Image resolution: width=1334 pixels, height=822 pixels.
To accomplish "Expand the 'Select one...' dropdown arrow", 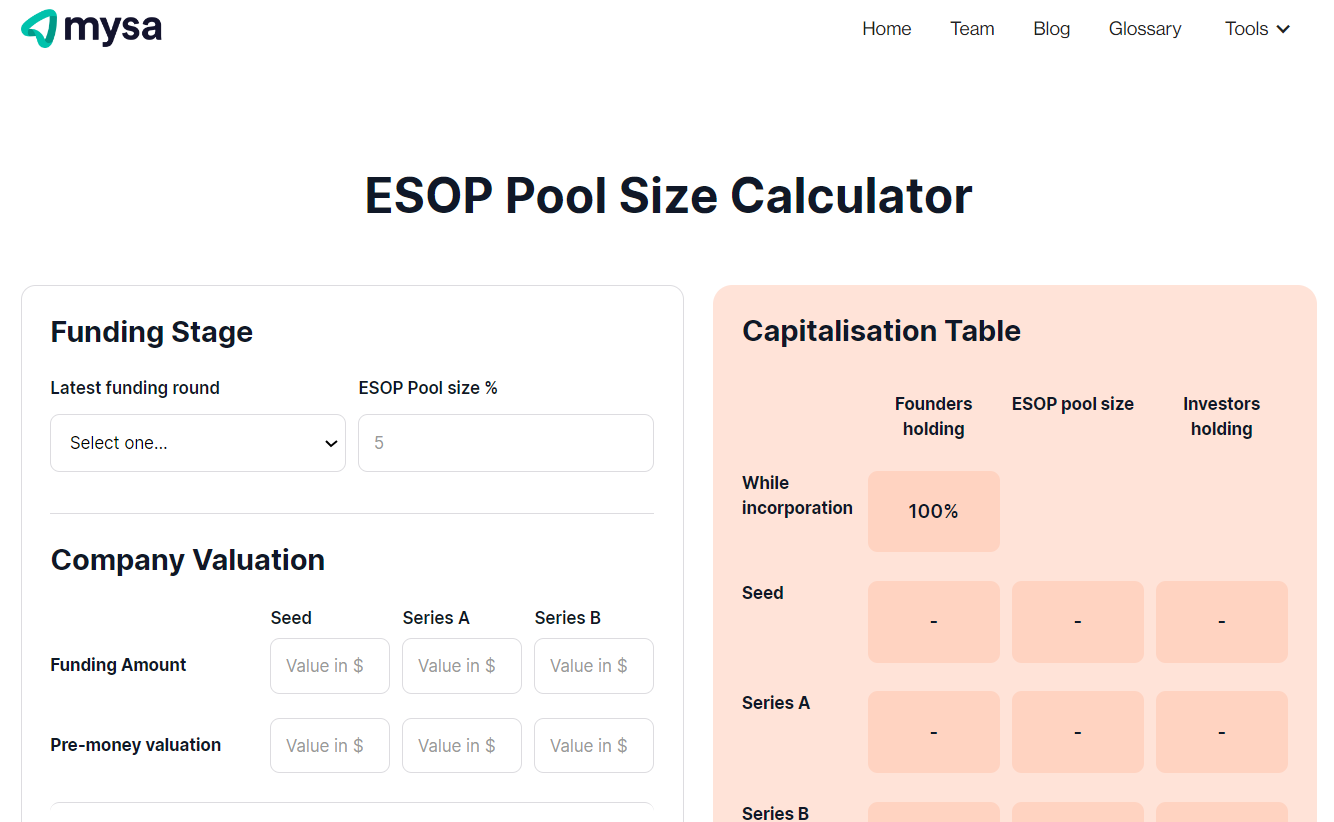I will [330, 442].
